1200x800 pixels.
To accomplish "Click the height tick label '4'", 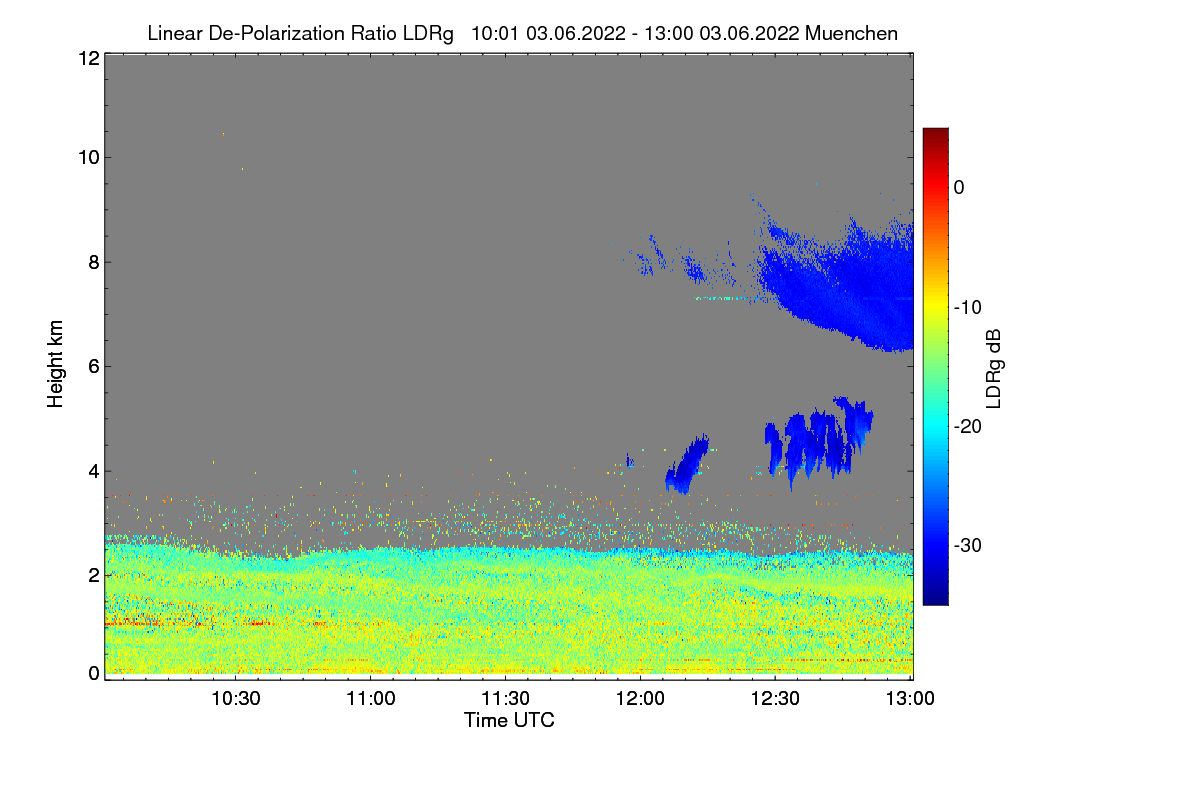I will 92,471.
